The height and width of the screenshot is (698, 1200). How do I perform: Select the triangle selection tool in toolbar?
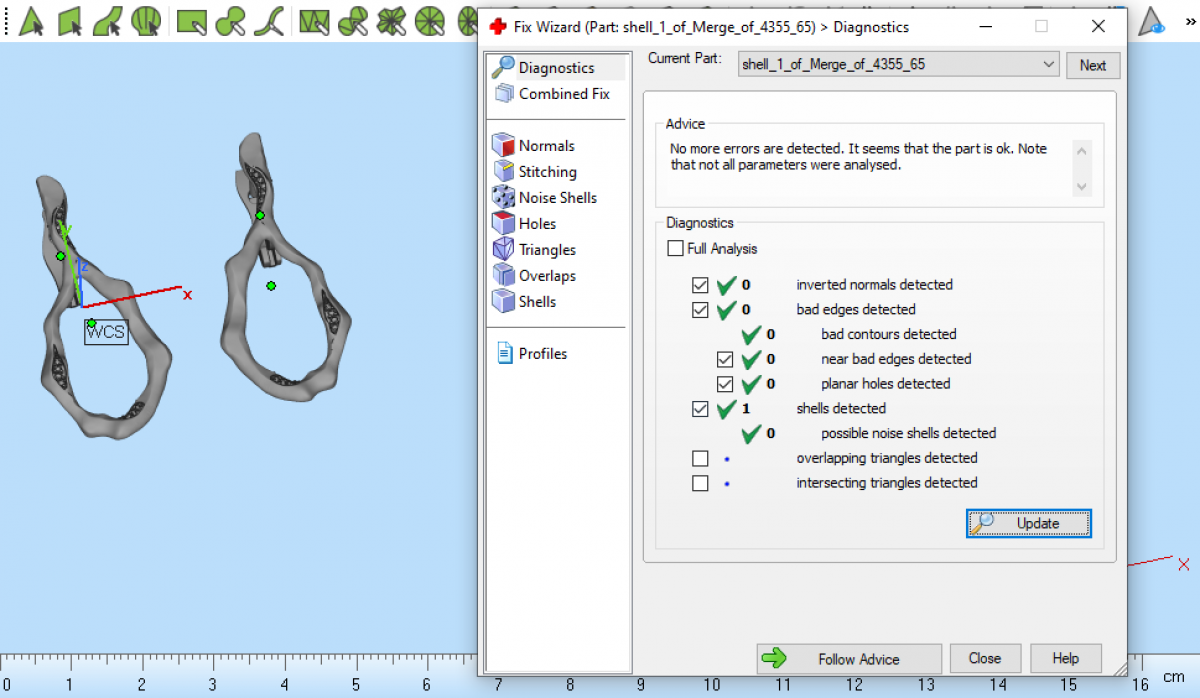tap(32, 20)
